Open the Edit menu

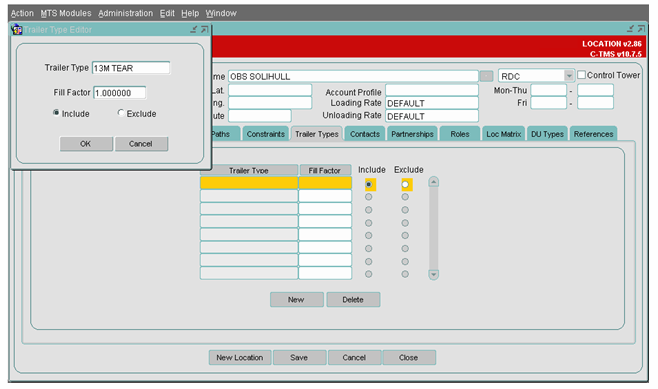point(167,13)
